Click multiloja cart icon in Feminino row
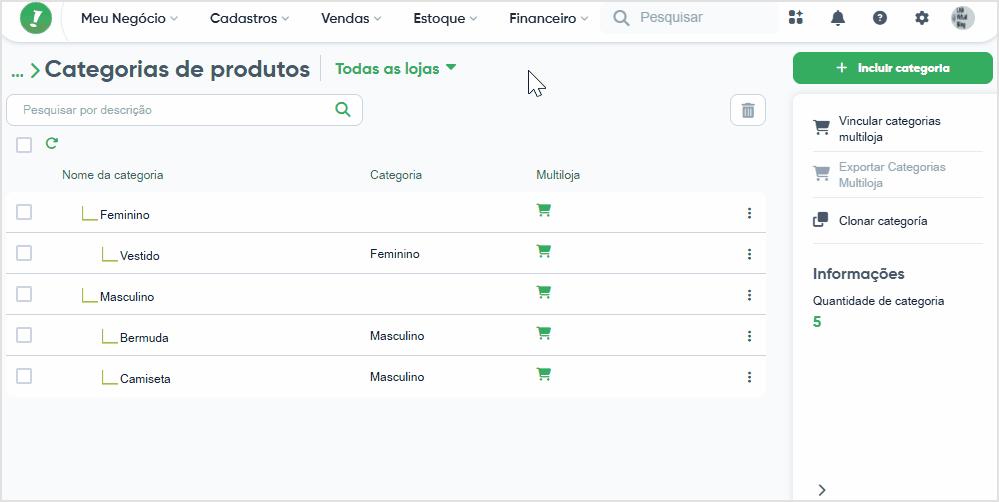This screenshot has height=502, width=999. coord(543,210)
